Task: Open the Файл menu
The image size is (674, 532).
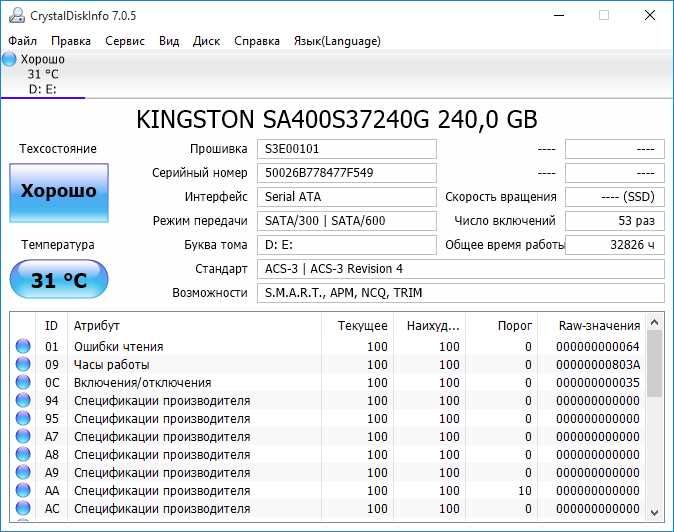Action: pyautogui.click(x=23, y=41)
